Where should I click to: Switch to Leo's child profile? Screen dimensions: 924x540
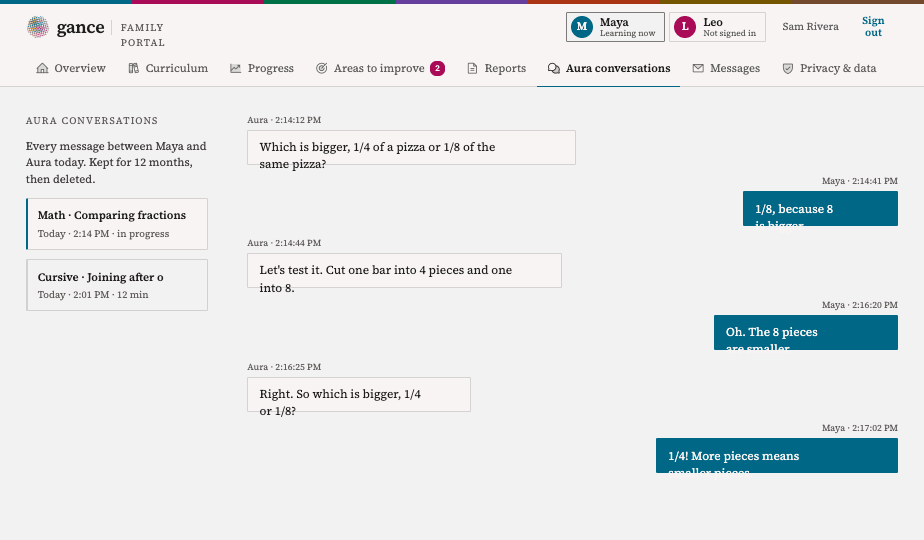point(717,27)
